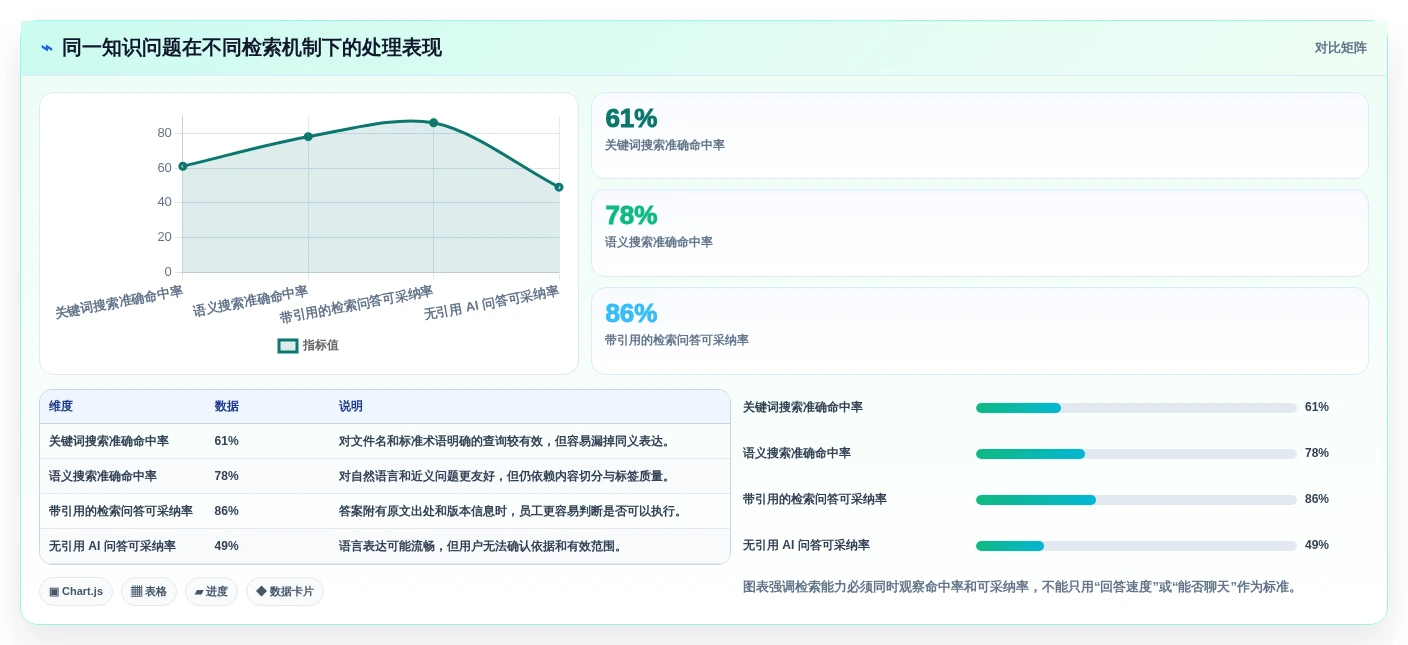Click the 49% value beside the progress bar
Viewport: 1408px width, 645px height.
coord(1317,545)
